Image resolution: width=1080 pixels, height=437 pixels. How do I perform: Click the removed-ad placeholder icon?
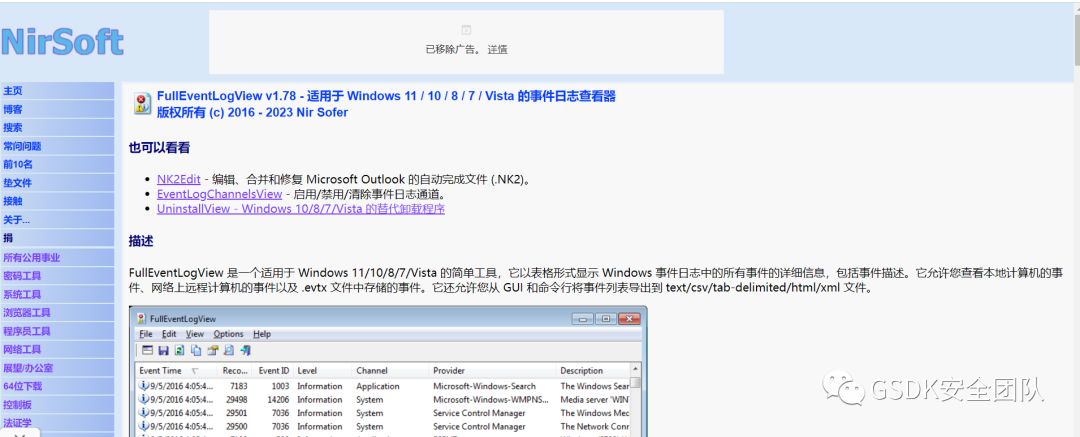click(466, 30)
